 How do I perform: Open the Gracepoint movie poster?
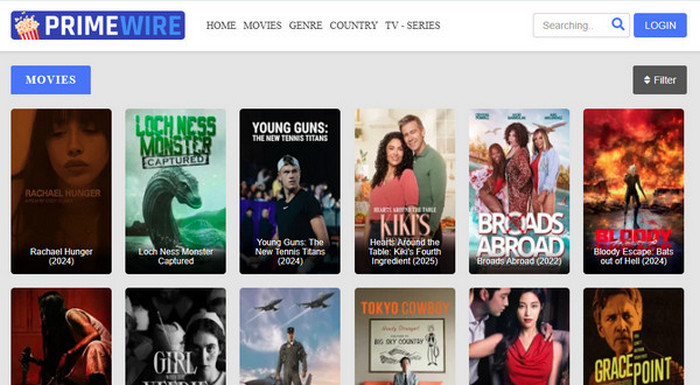point(633,336)
